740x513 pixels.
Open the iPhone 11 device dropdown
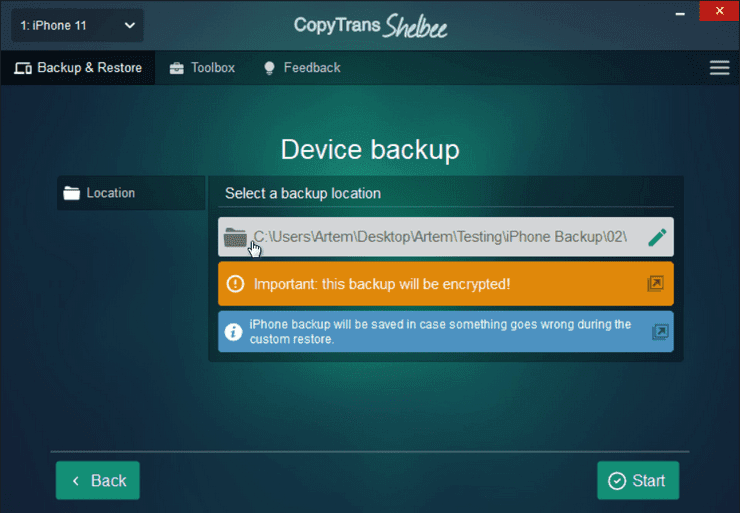pos(77,25)
